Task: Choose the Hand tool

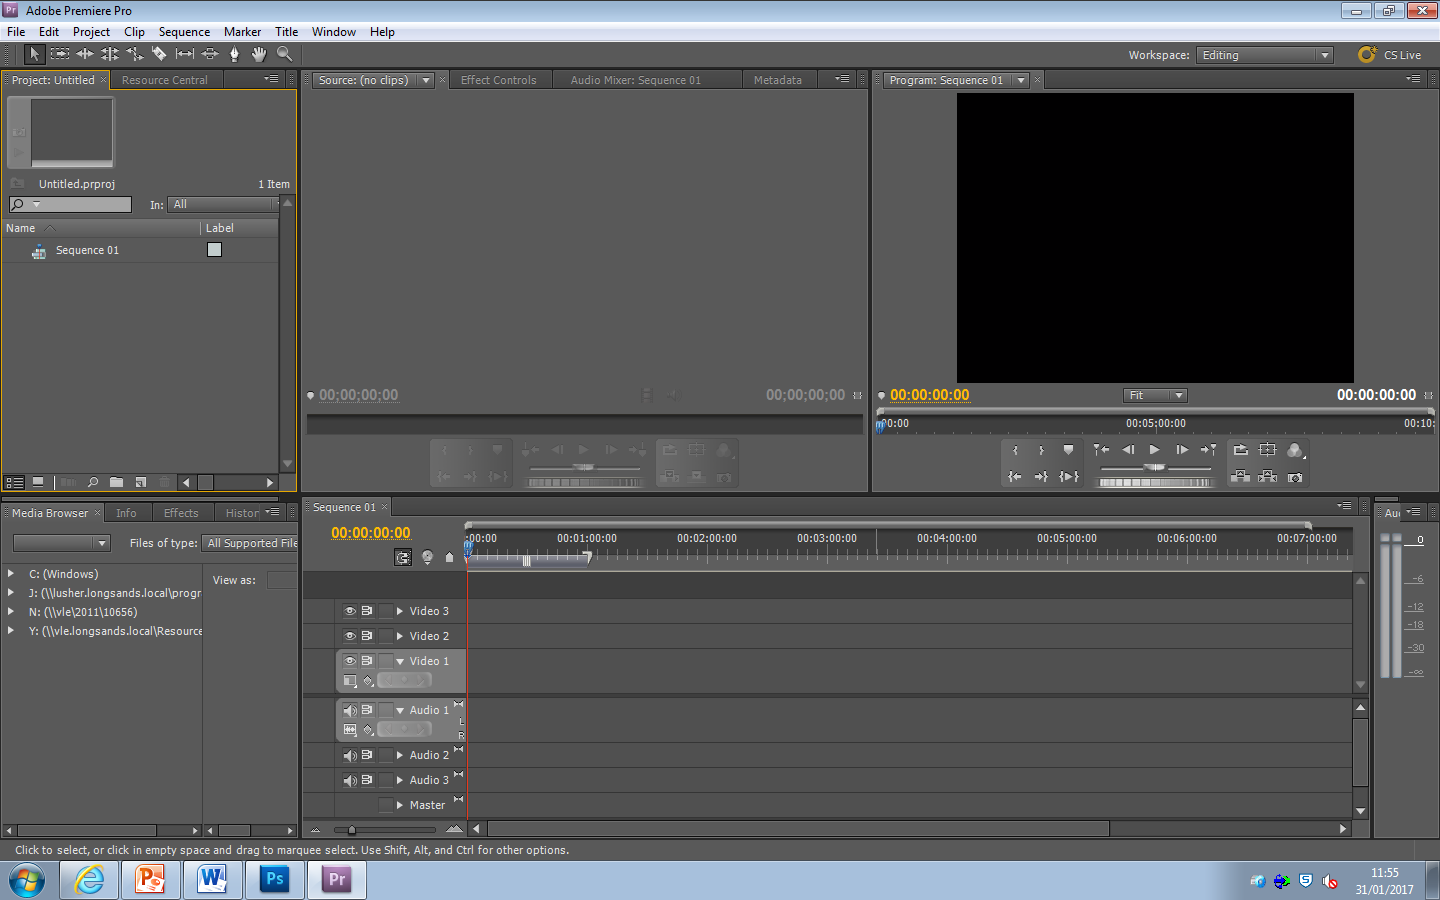Action: (259, 54)
